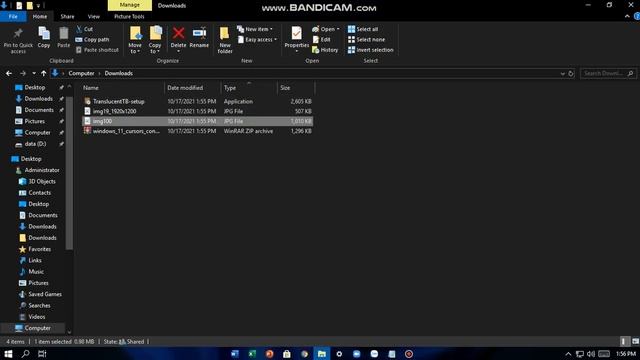This screenshot has height=360, width=640.
Task: Click Invert selection
Action: coord(371,50)
